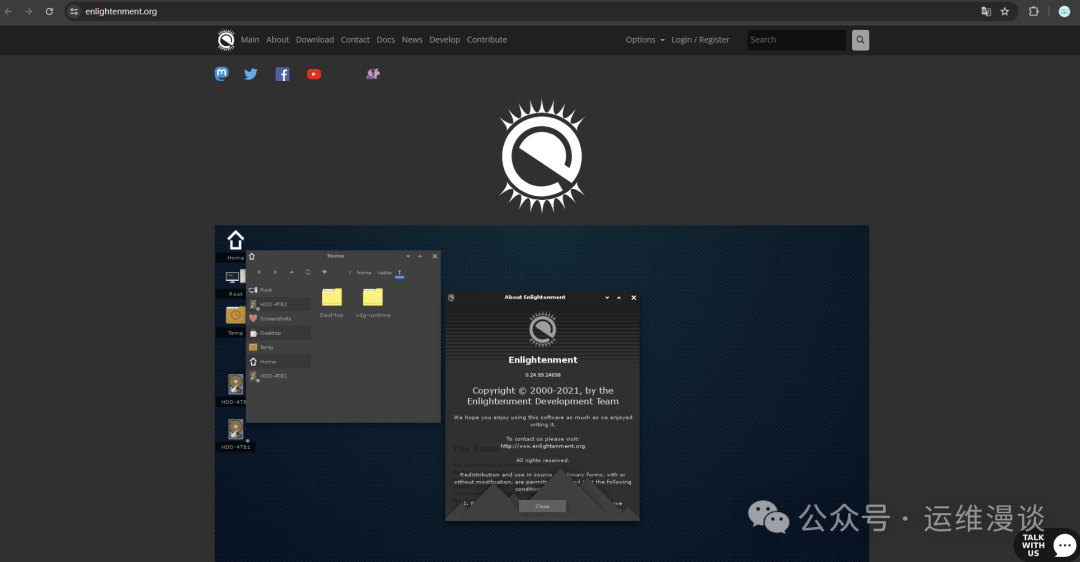Select Desktop in Home window sidebar
The width and height of the screenshot is (1080, 562).
click(279, 333)
